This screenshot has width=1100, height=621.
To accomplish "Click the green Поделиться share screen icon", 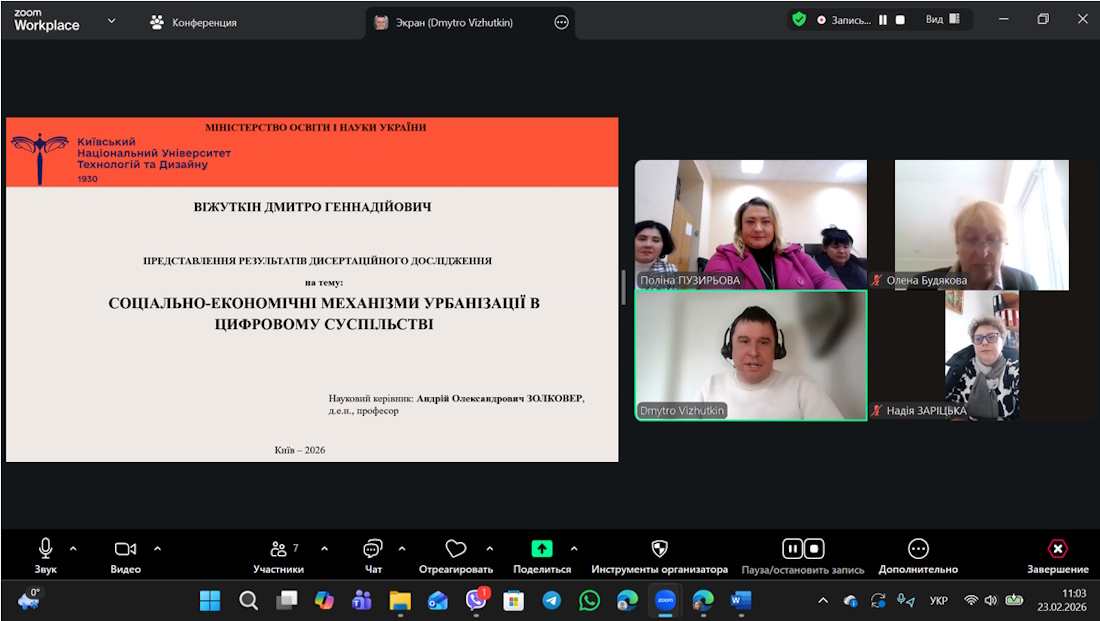I will (x=541, y=549).
